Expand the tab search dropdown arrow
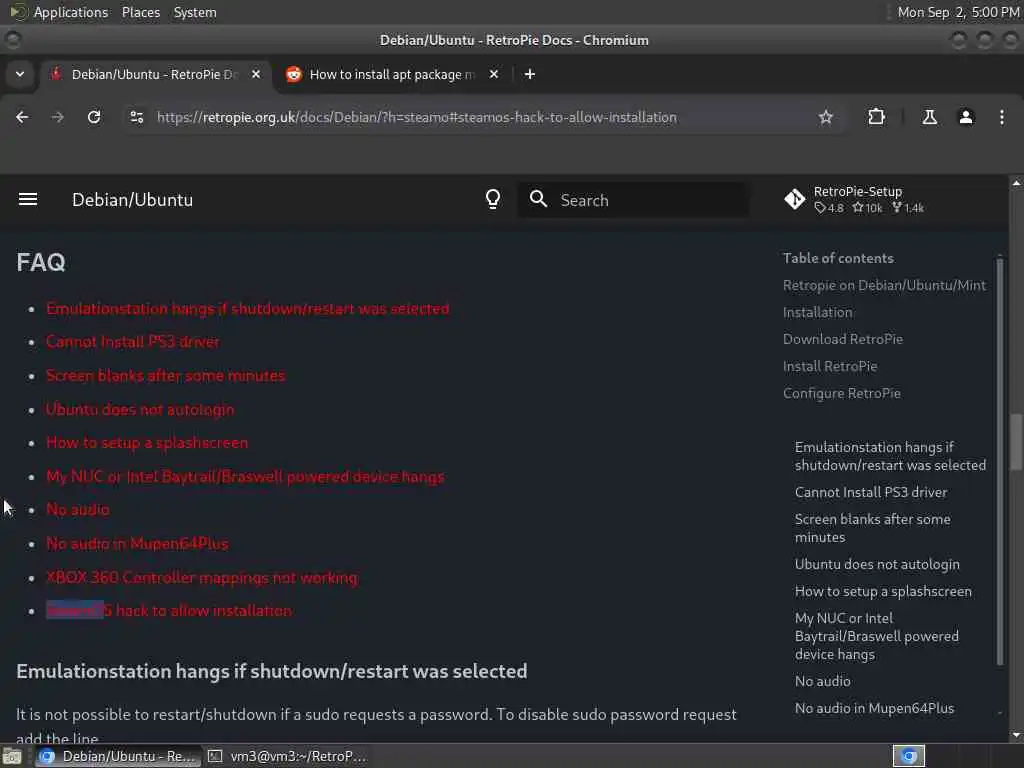 pos(20,74)
